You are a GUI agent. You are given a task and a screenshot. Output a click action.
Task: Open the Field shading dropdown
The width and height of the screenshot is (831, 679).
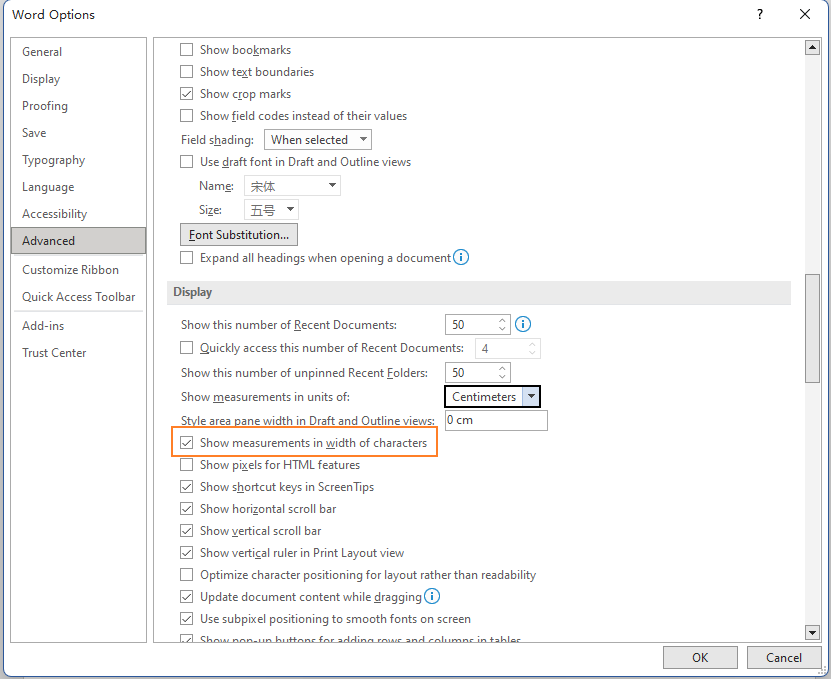pyautogui.click(x=318, y=139)
